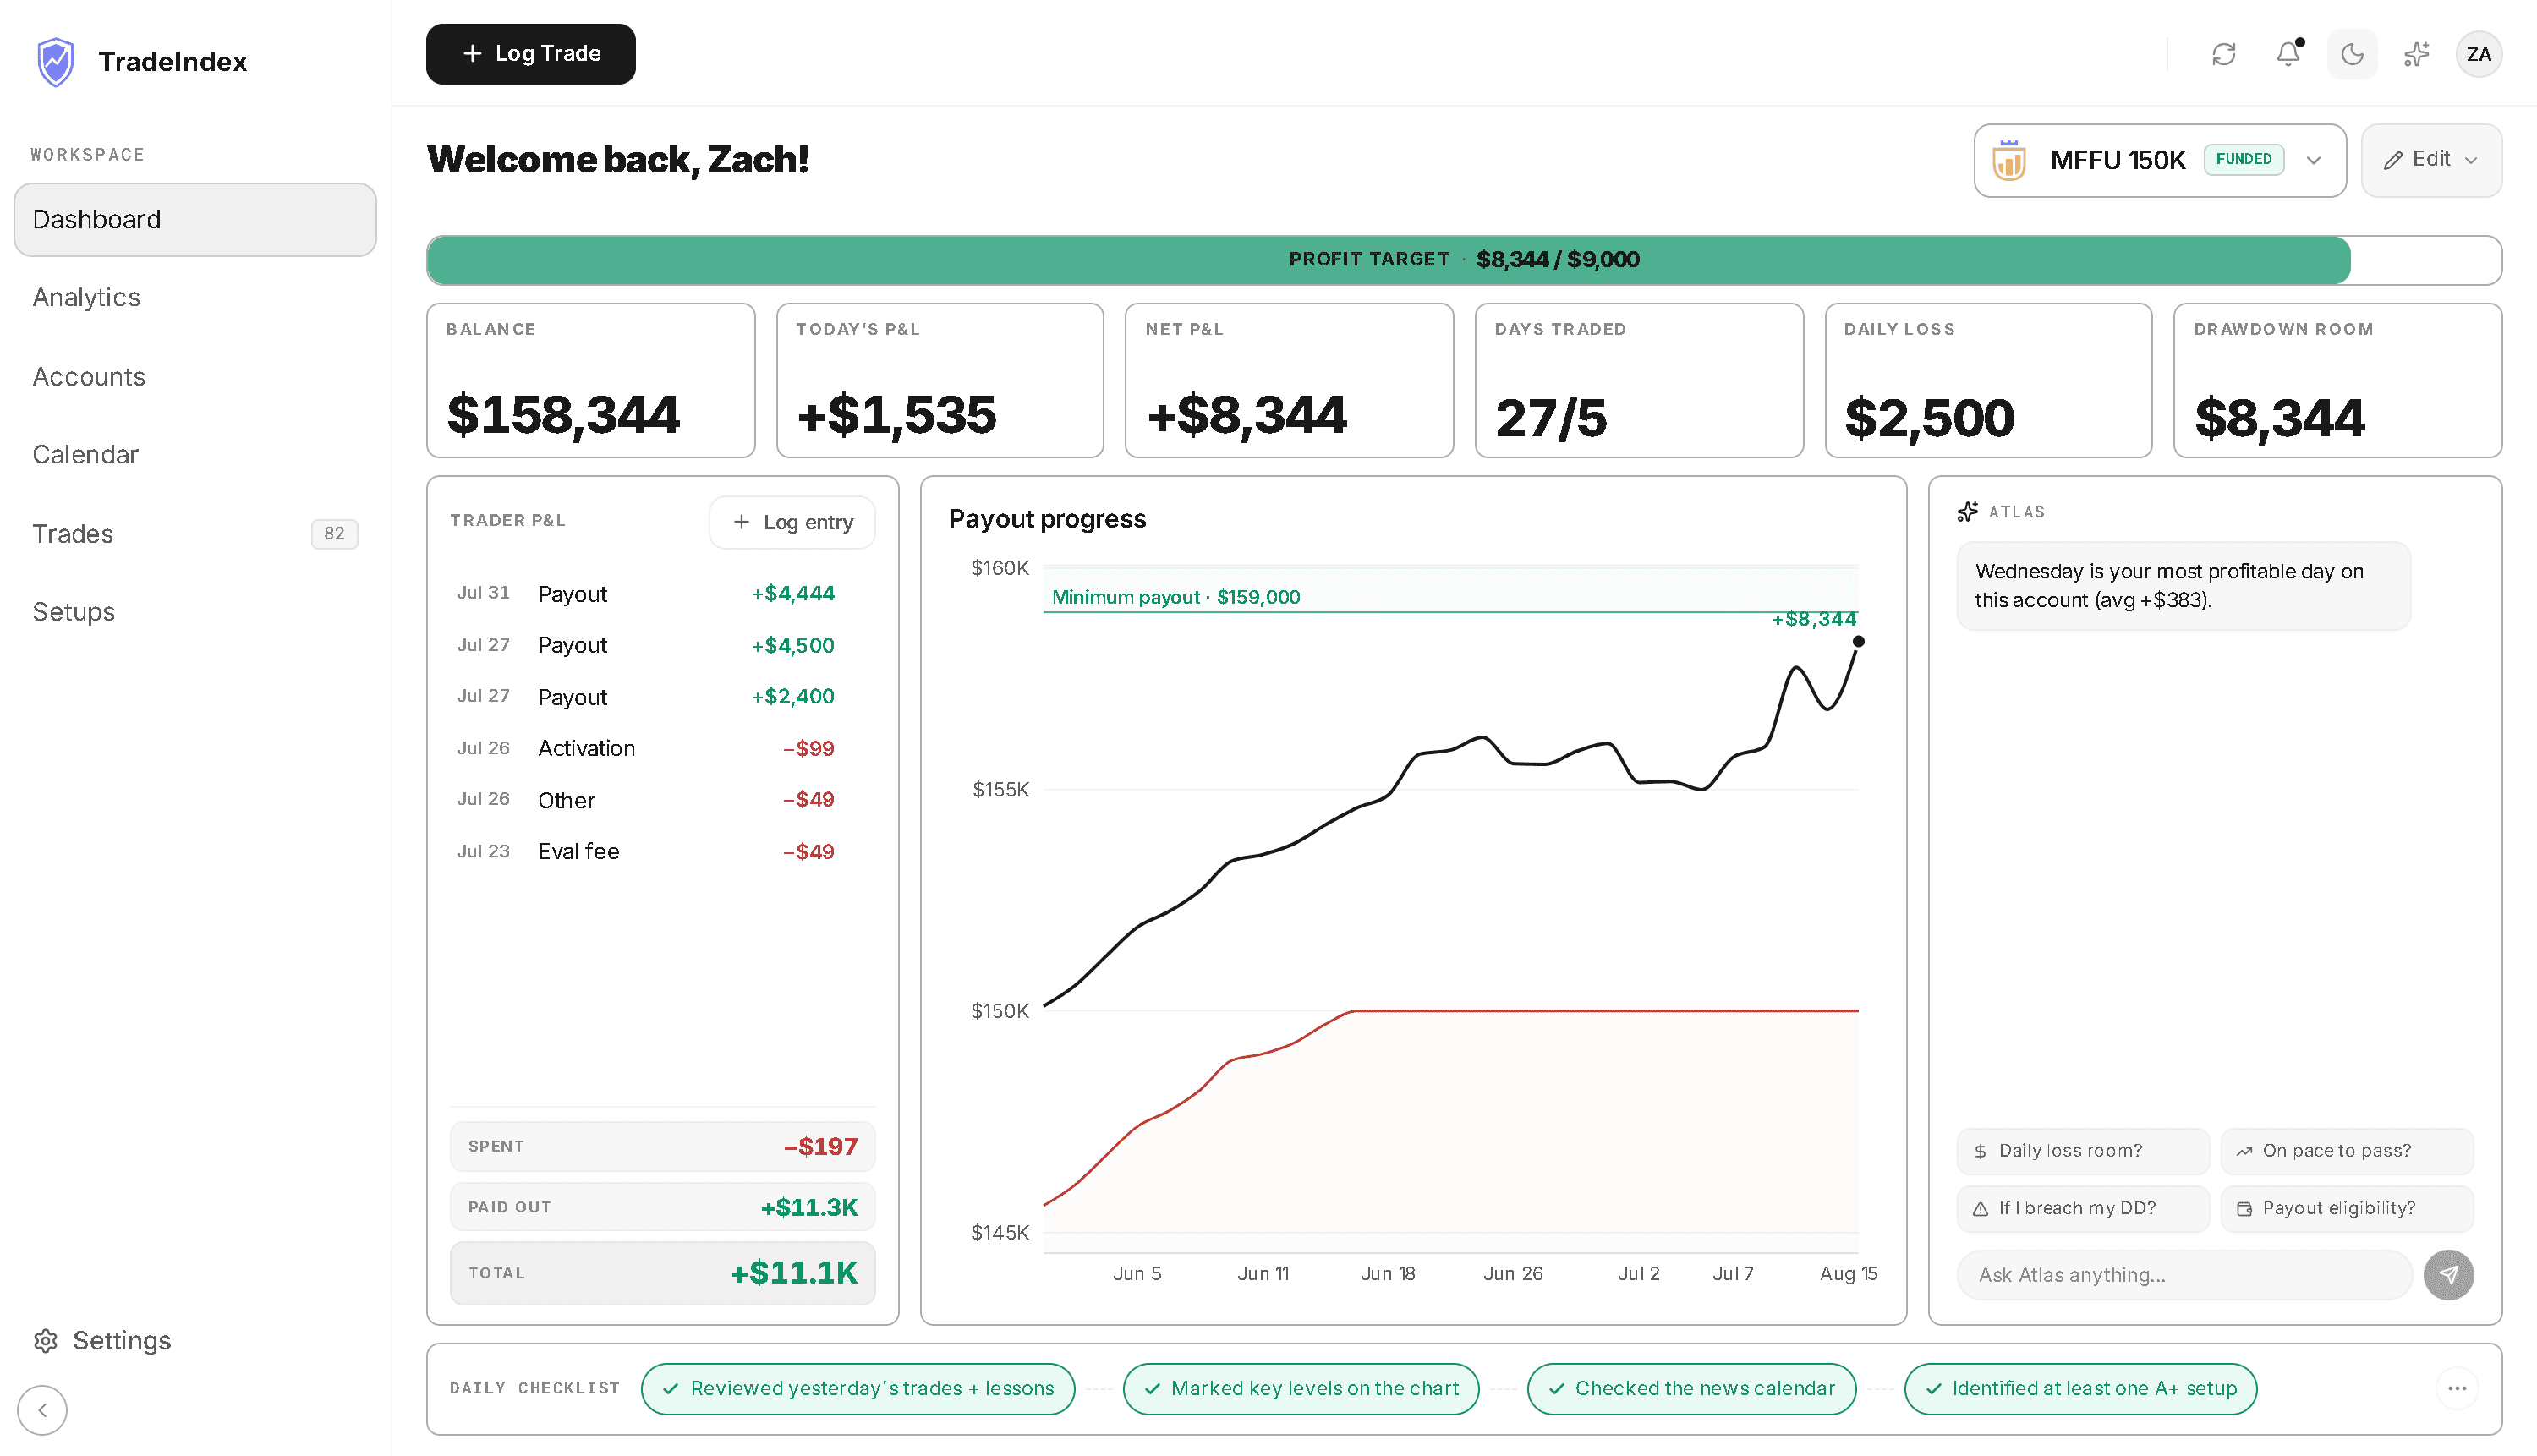This screenshot has width=2537, height=1456.
Task: Click Minimum payout $159,000 label
Action: tap(1175, 597)
